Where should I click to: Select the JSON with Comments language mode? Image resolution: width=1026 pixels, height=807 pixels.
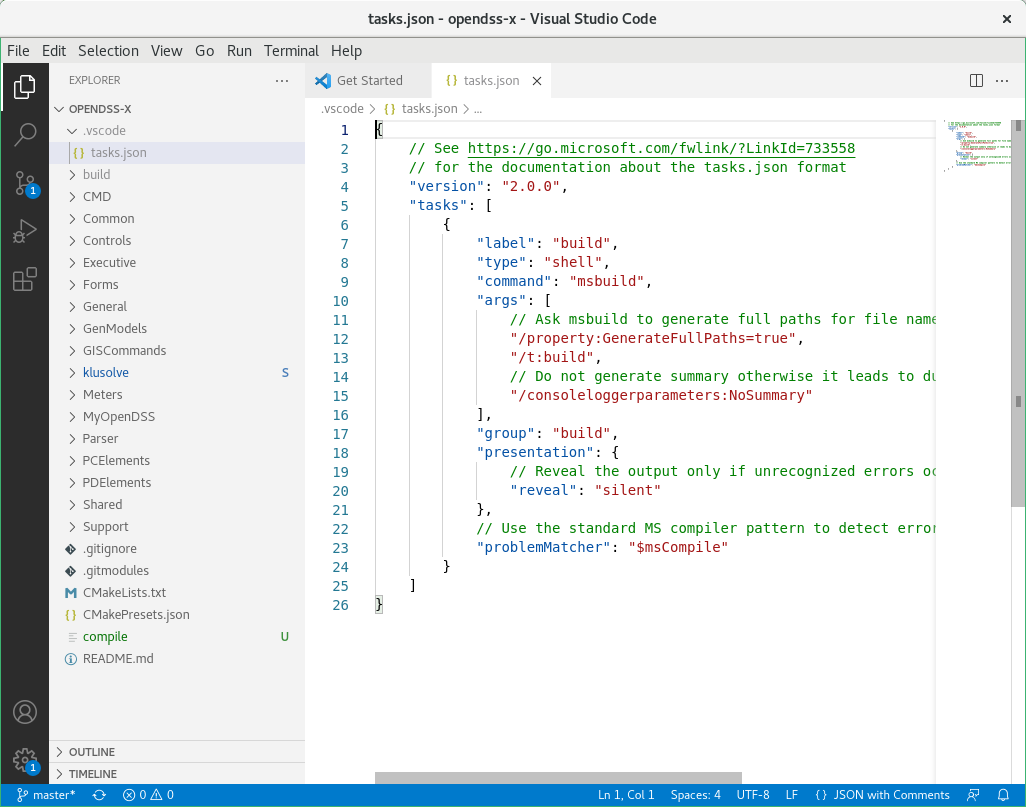[884, 794]
